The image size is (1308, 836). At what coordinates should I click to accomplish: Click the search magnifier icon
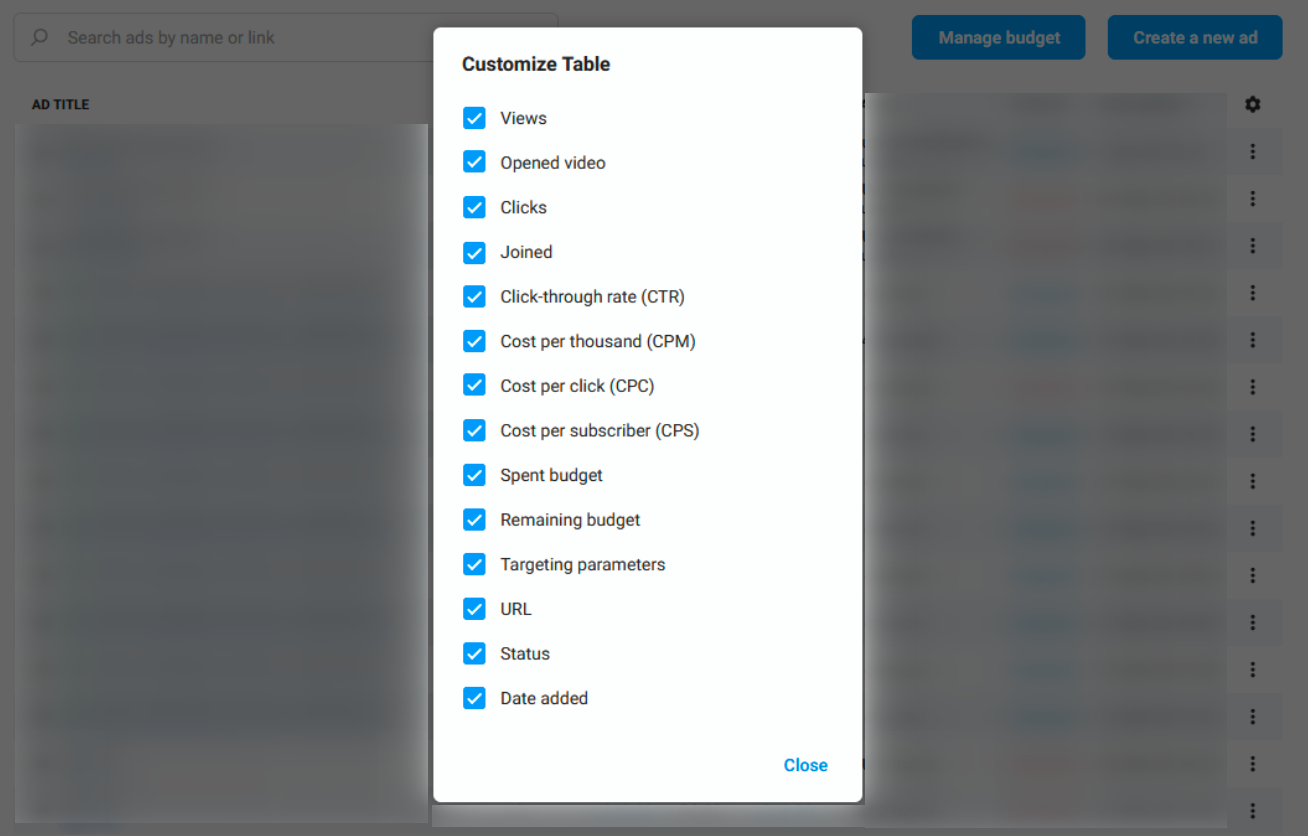40,38
